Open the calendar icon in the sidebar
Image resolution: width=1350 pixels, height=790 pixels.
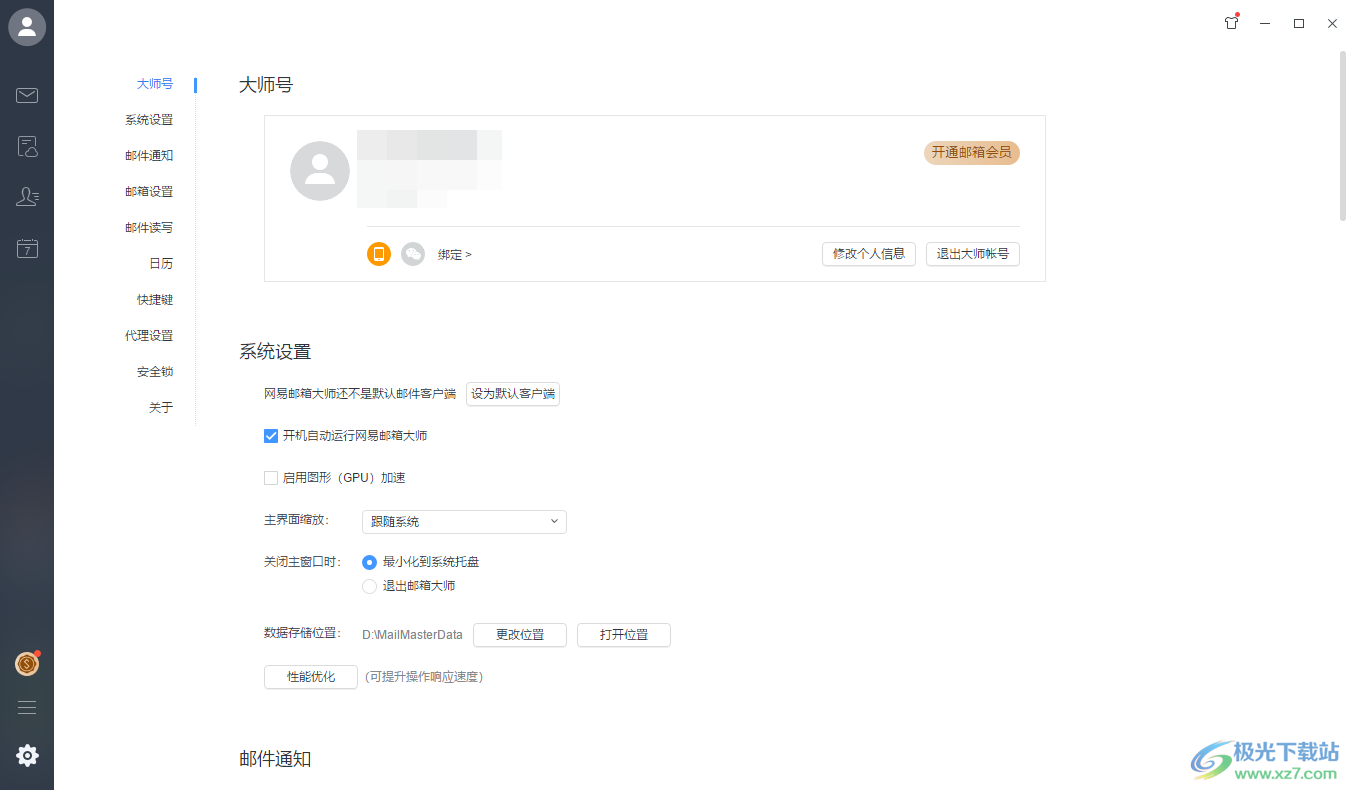tap(27, 248)
